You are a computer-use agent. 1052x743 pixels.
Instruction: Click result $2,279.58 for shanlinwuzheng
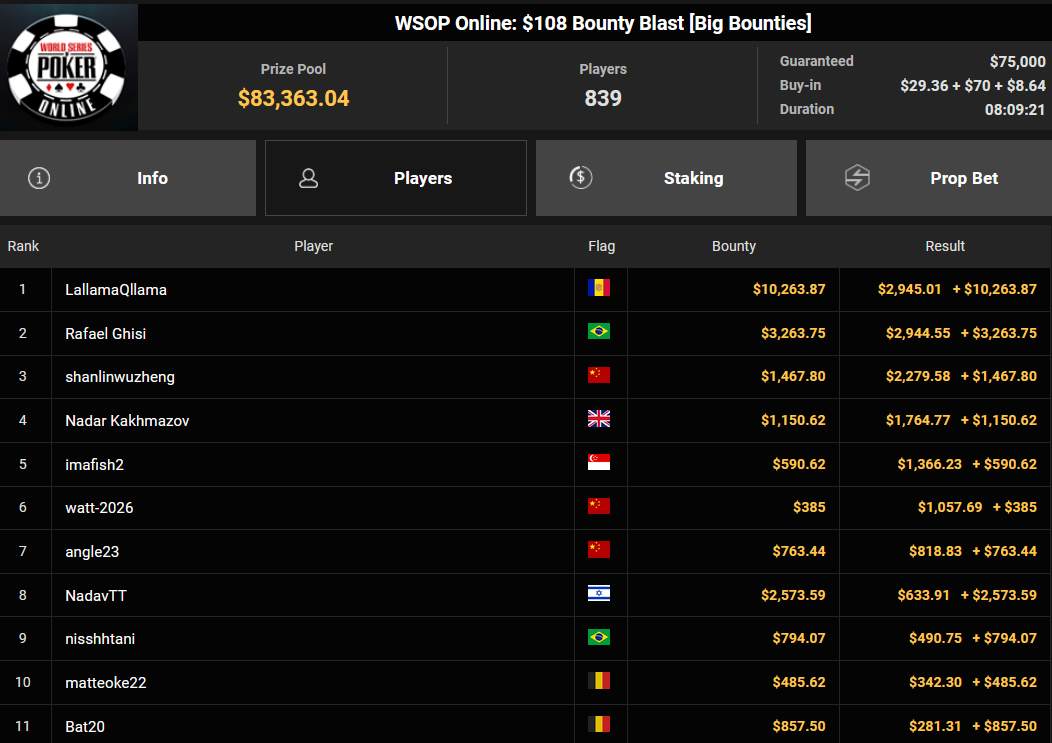(918, 377)
